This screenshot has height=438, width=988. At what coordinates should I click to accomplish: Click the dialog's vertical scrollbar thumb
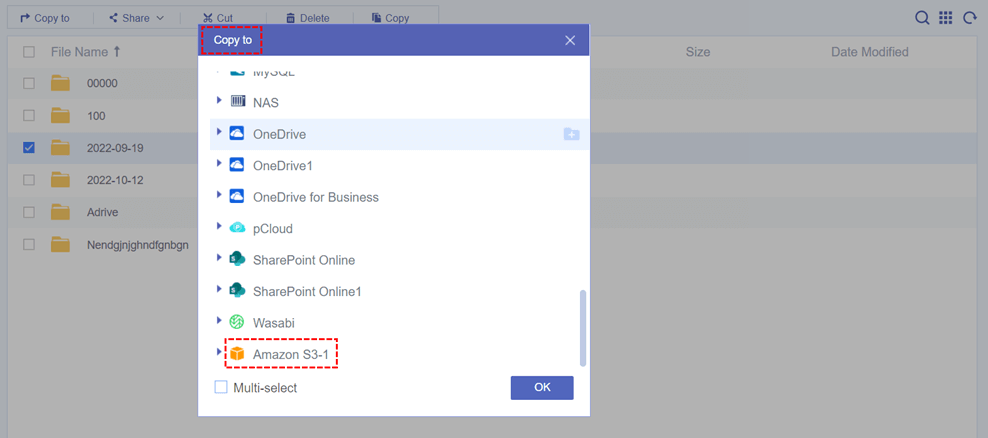[583, 328]
